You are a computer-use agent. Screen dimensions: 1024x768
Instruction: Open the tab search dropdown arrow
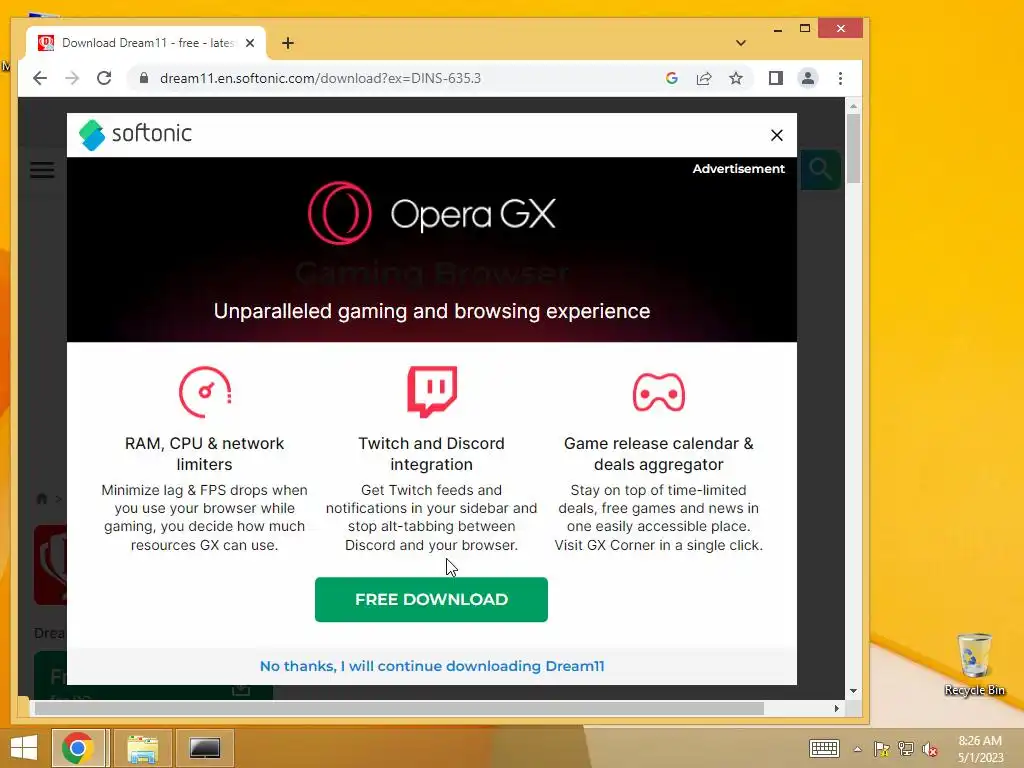[741, 43]
